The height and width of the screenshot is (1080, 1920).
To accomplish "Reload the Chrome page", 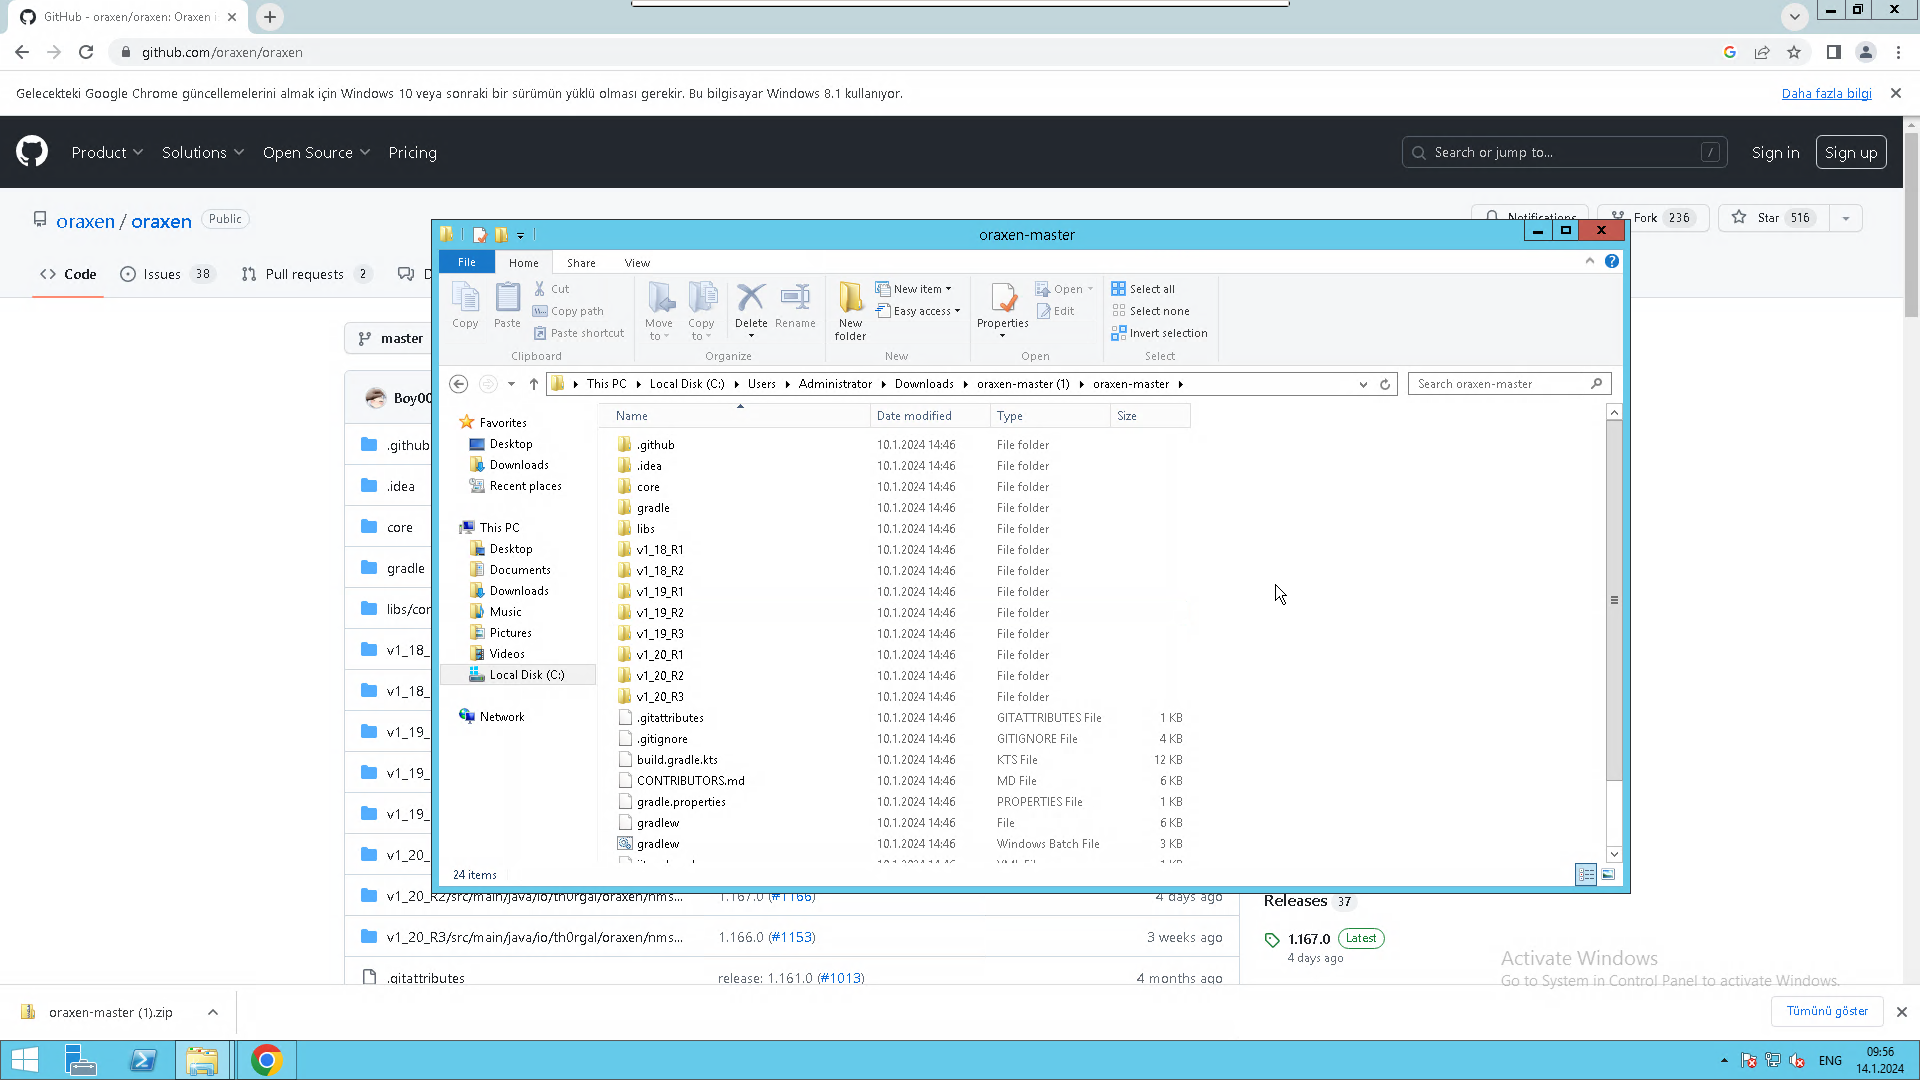I will tap(86, 52).
